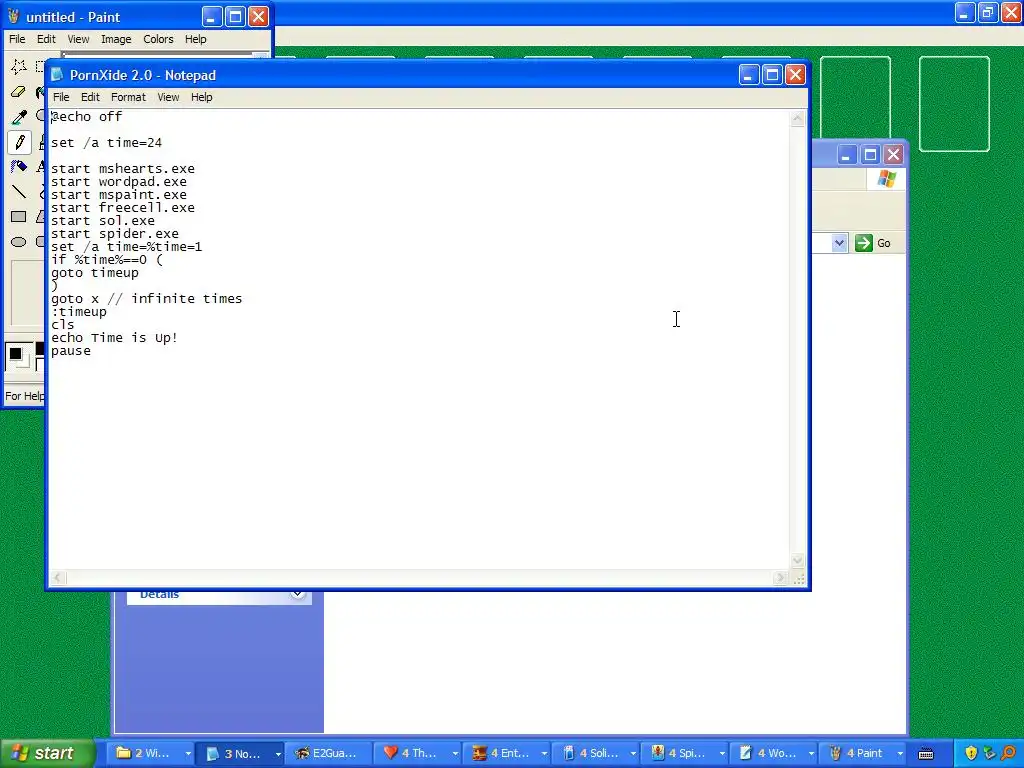Click the Windows flag logo in Explorer
1024x768 pixels.
tap(887, 179)
